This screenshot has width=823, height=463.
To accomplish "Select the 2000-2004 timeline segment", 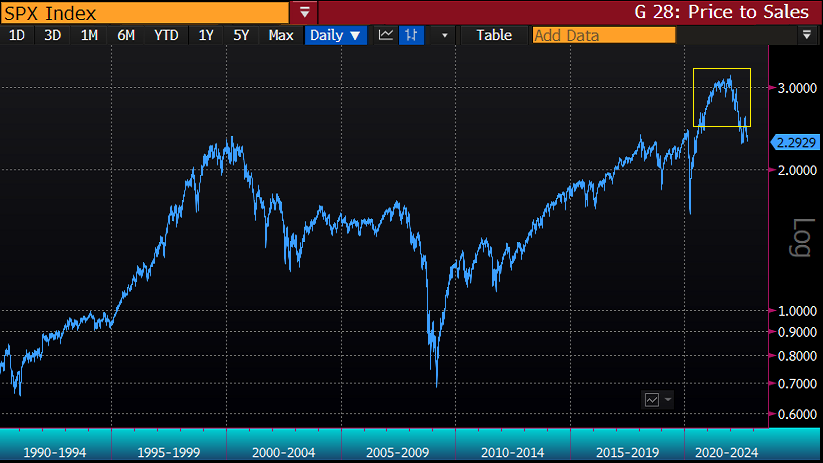I will coord(284,452).
